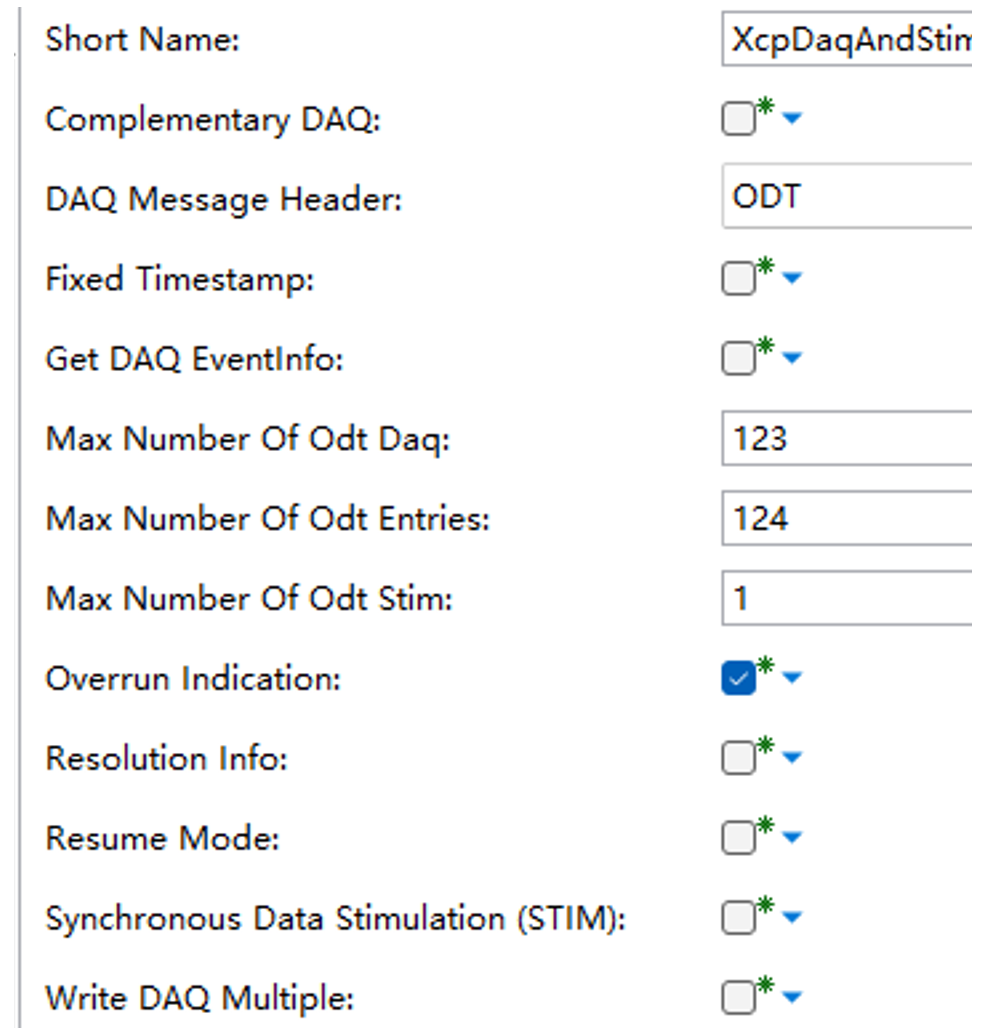The height and width of the screenshot is (1028, 987).
Task: Open Write DAQ Multiple dropdown arrow
Action: tap(792, 997)
